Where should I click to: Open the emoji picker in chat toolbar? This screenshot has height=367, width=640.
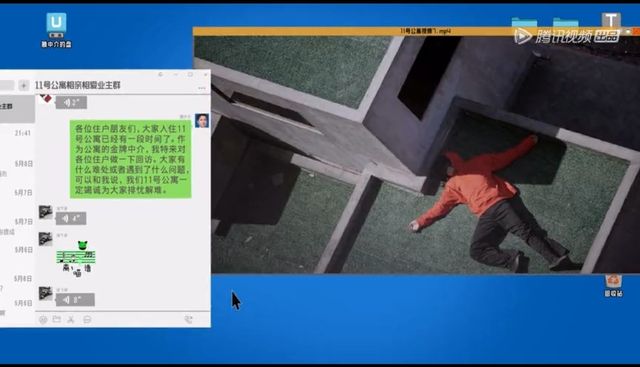(x=43, y=320)
